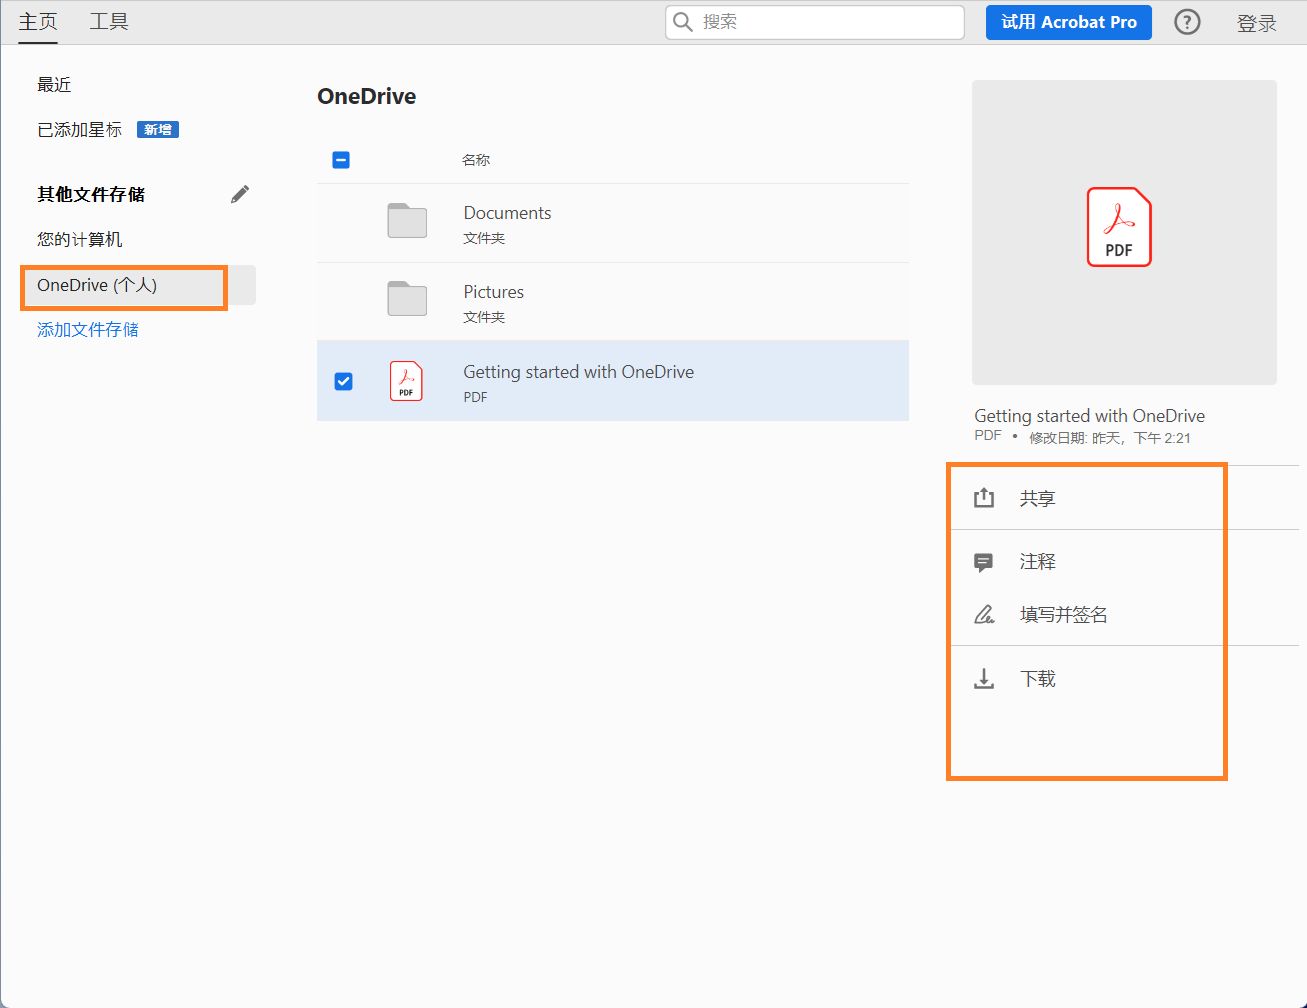Open the Documents folder icon
Image resolution: width=1307 pixels, height=1008 pixels.
[406, 222]
